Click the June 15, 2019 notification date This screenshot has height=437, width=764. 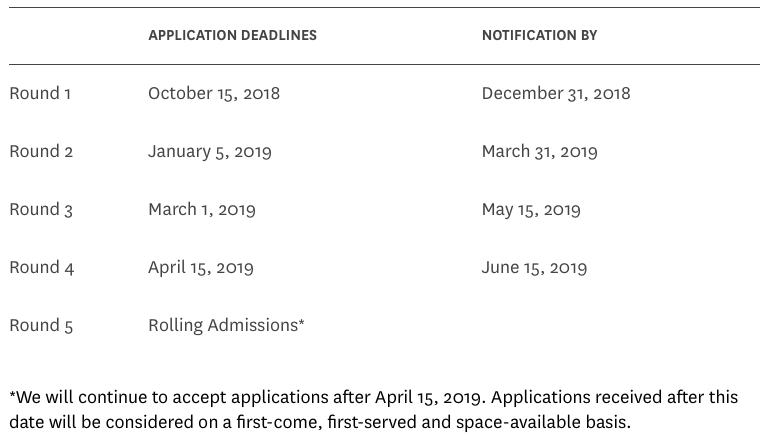pyautogui.click(x=534, y=267)
